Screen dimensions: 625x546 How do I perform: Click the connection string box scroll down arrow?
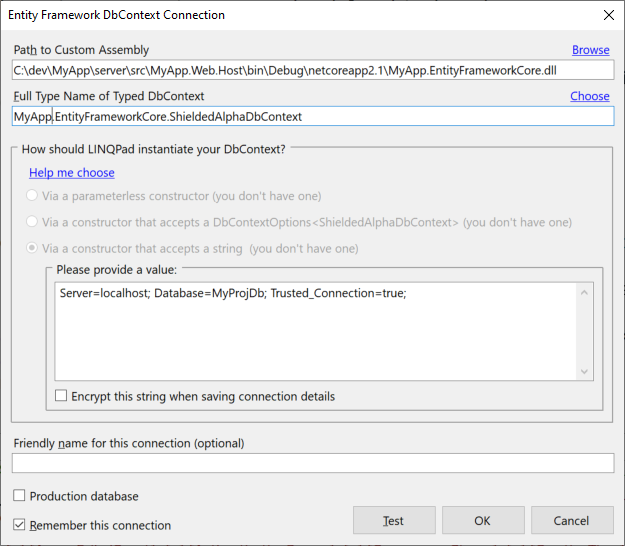point(584,371)
